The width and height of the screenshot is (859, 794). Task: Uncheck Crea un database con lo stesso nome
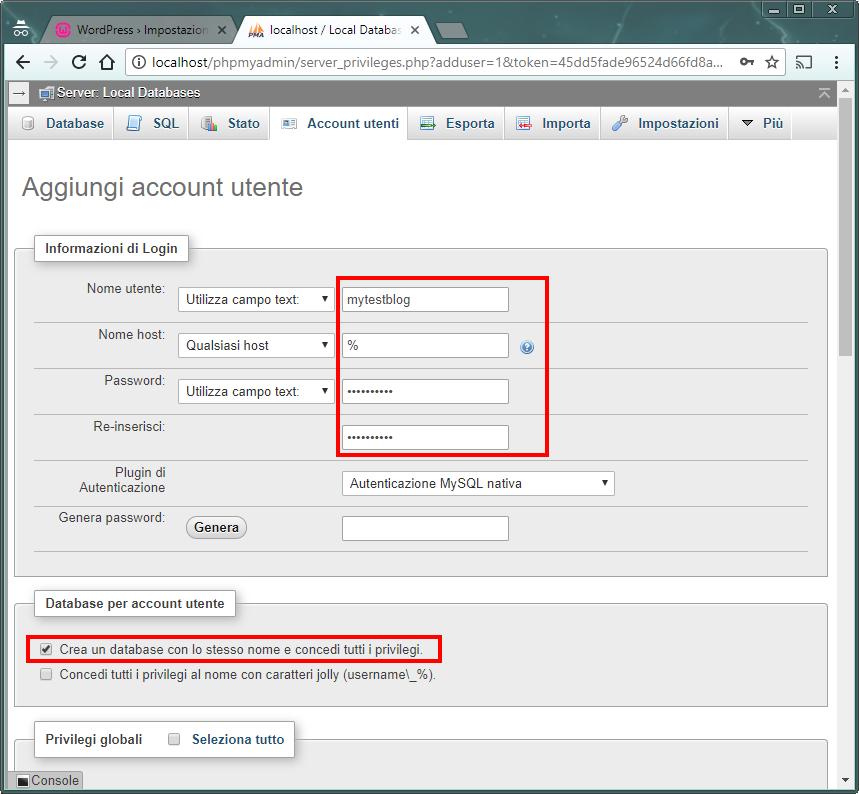click(46, 649)
